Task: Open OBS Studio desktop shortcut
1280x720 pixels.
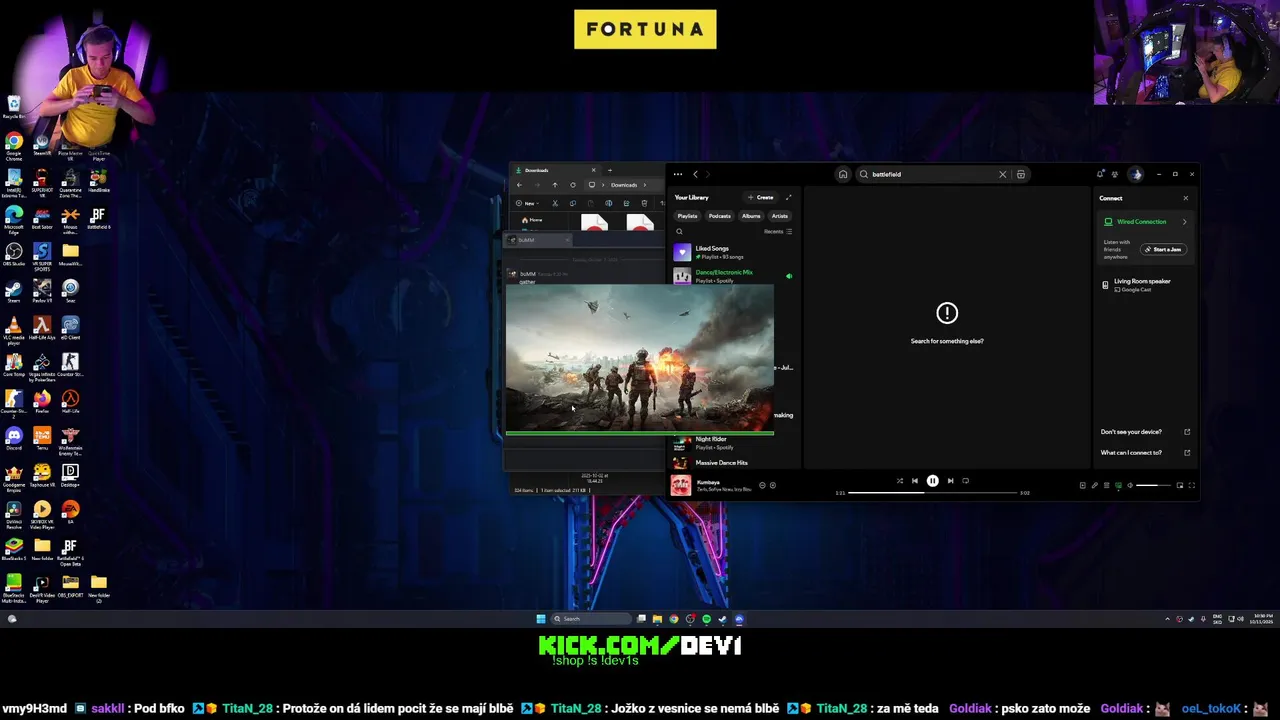Action: point(14,254)
